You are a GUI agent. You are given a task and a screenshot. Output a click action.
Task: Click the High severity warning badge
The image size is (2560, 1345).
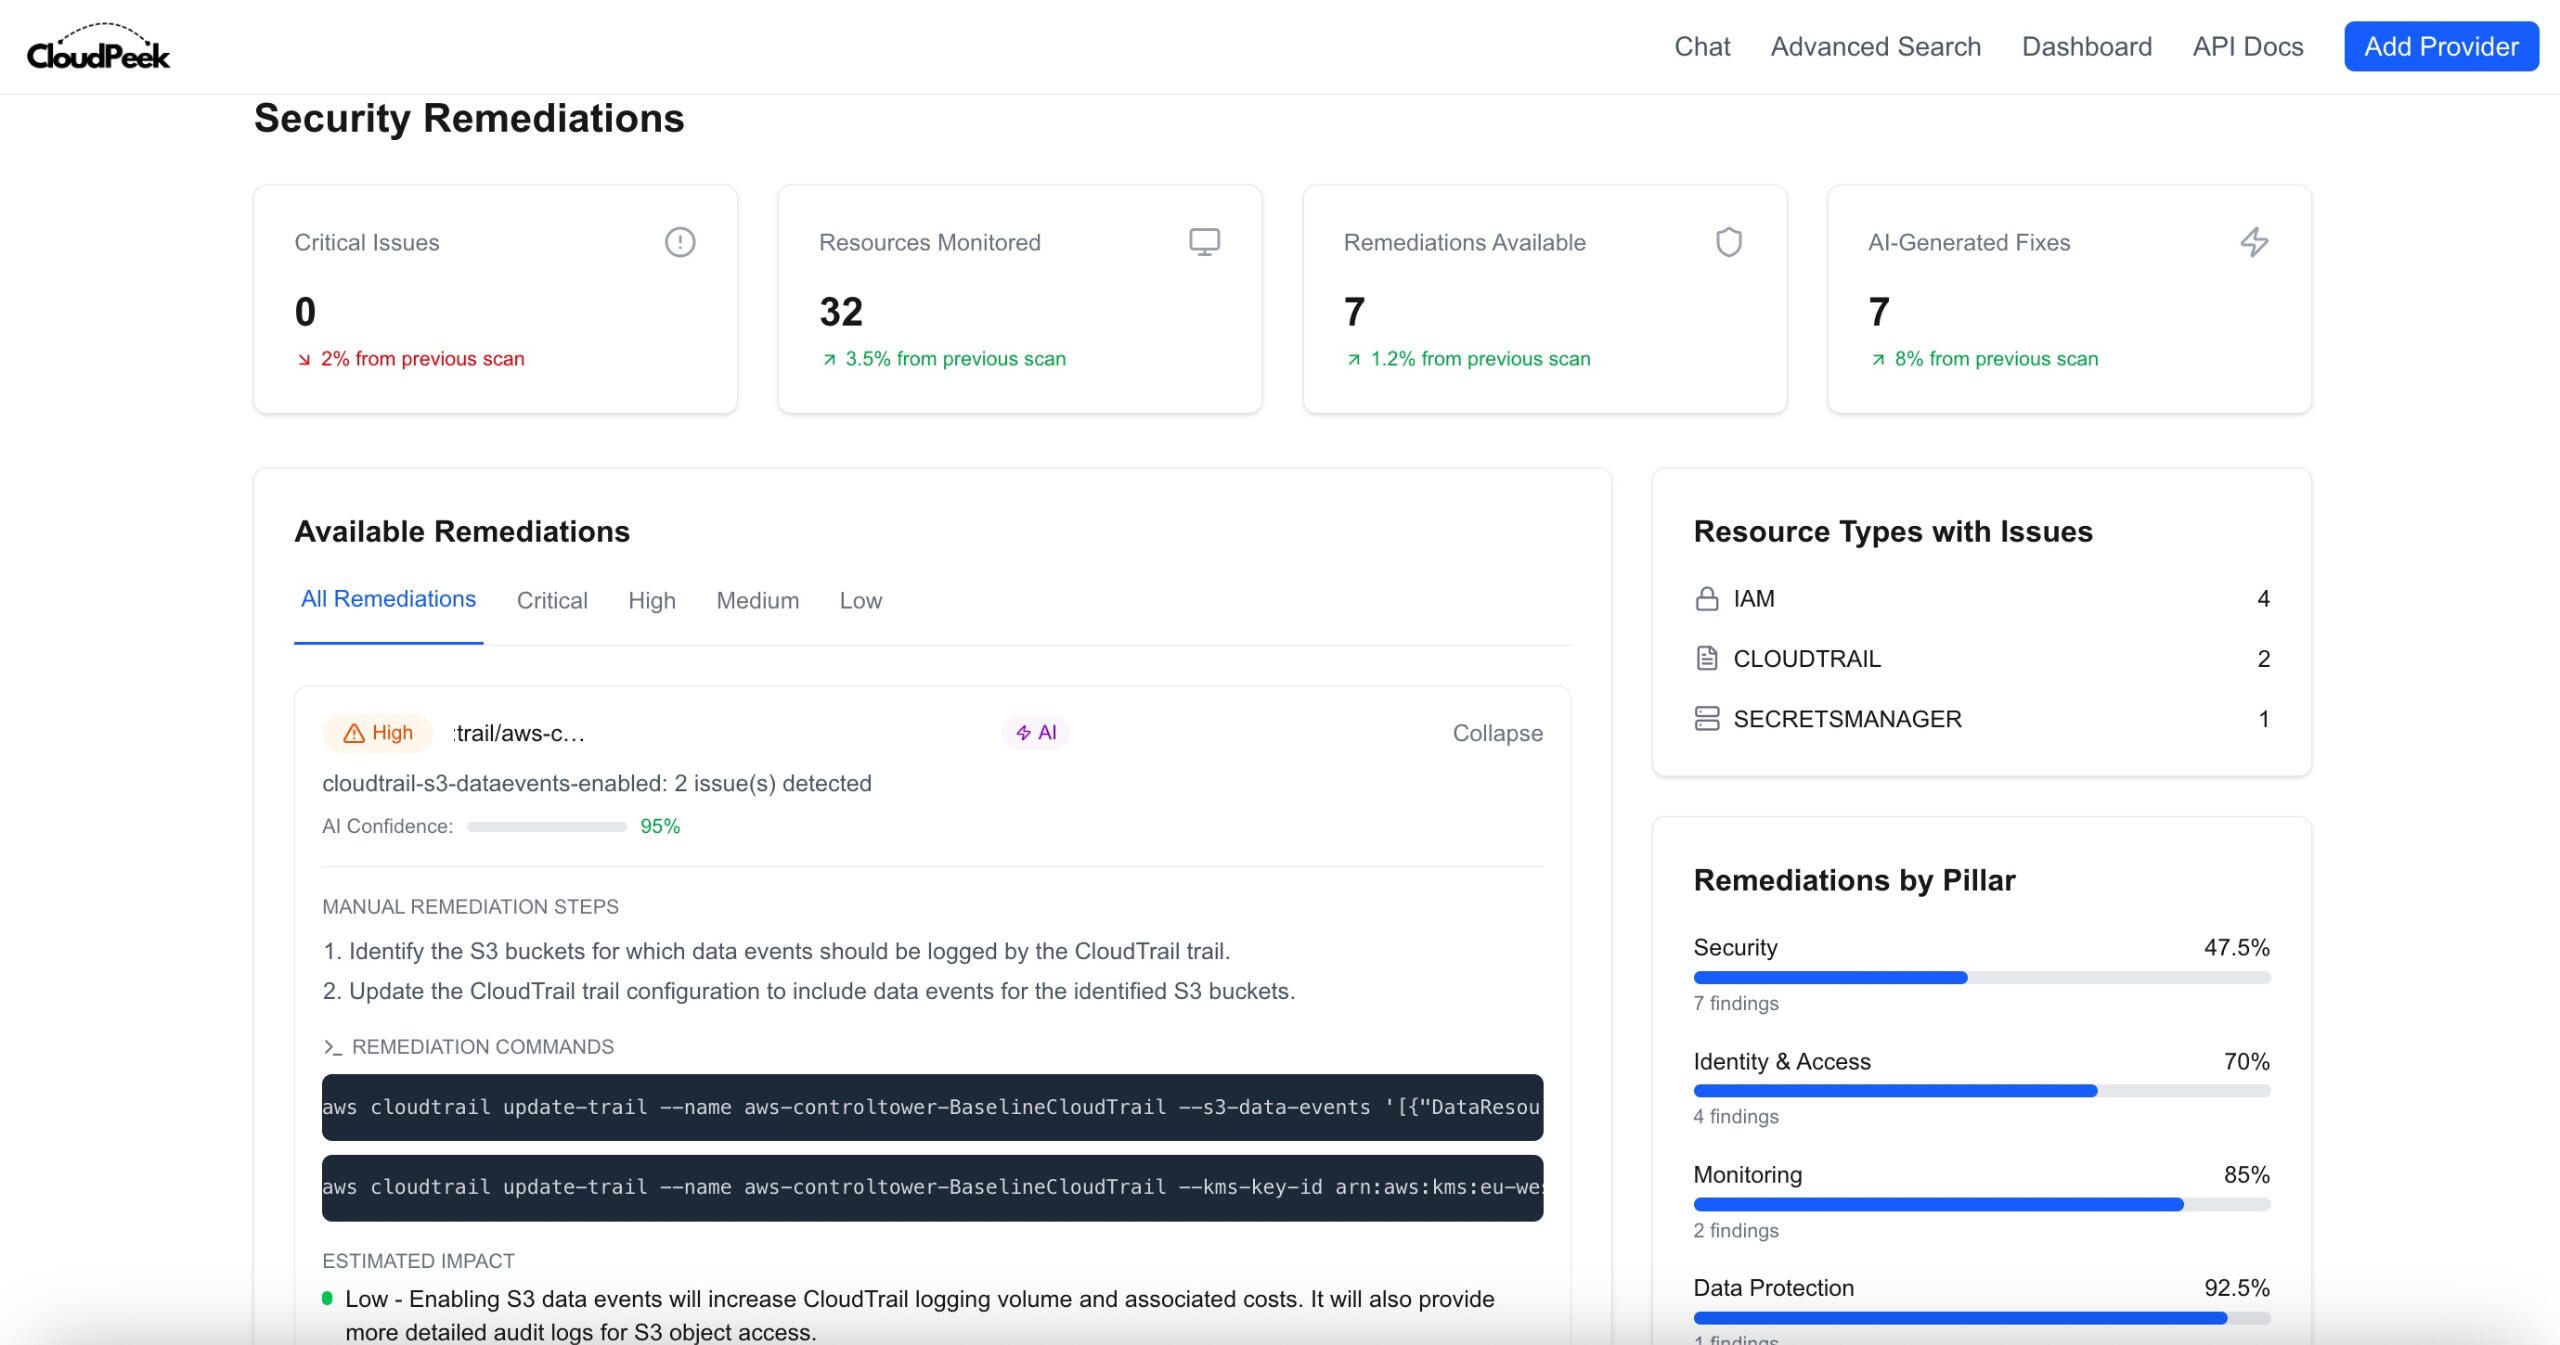(x=377, y=733)
